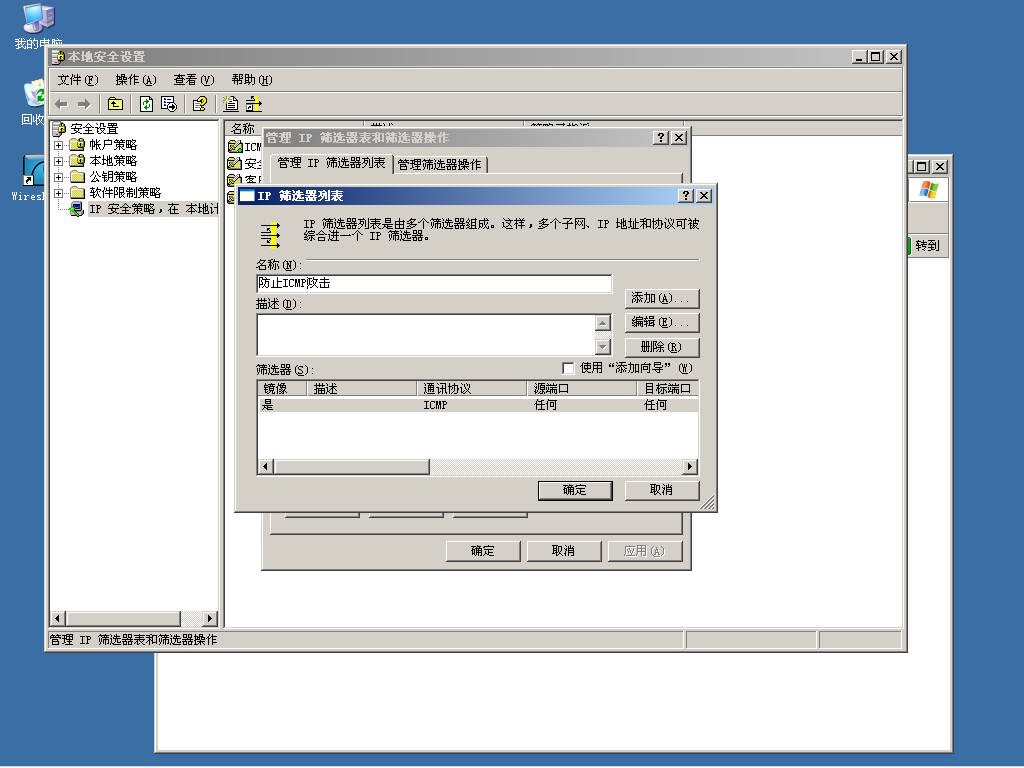Click the 回收站 desktop icon
This screenshot has height=768, width=1024.
coord(33,94)
